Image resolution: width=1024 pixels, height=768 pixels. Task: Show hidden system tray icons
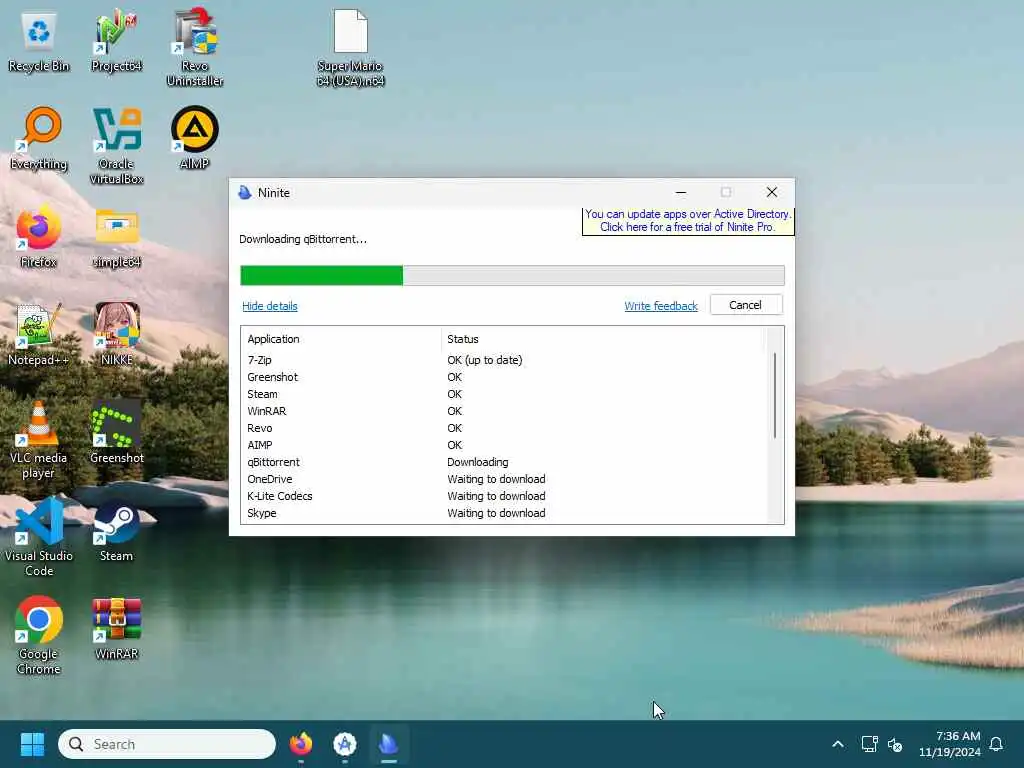[838, 744]
